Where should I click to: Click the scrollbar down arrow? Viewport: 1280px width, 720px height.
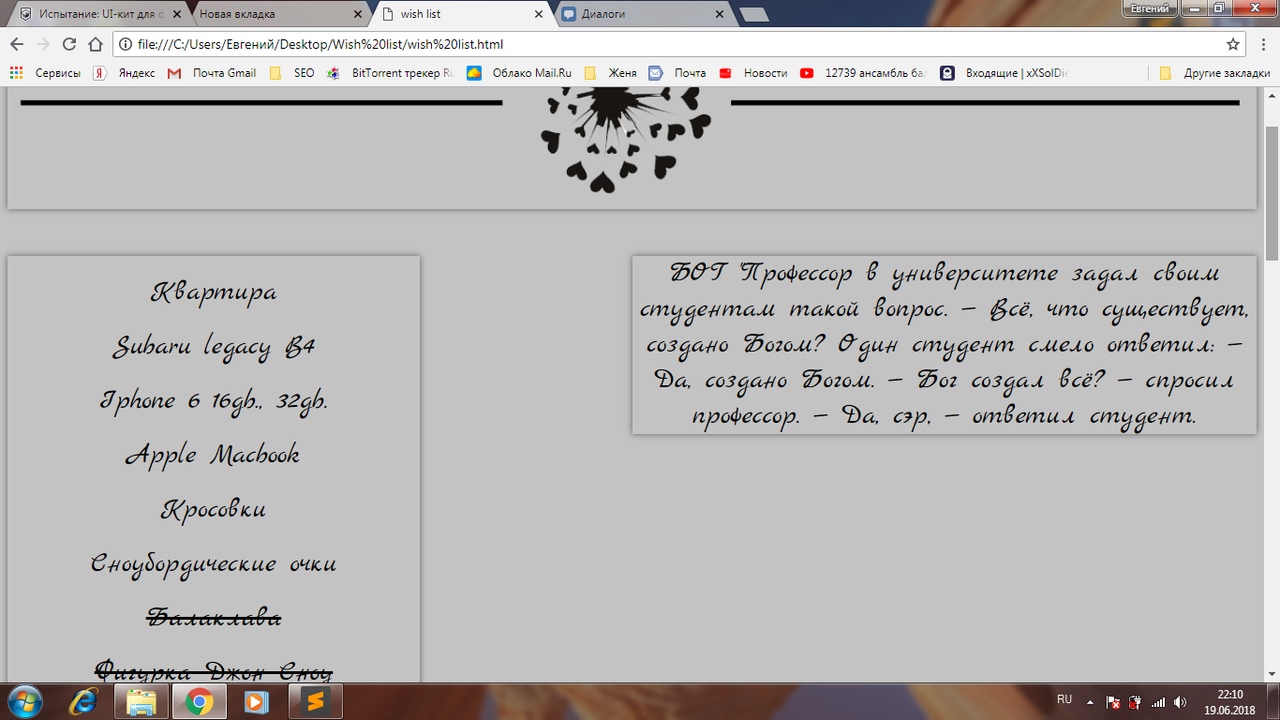point(1272,675)
